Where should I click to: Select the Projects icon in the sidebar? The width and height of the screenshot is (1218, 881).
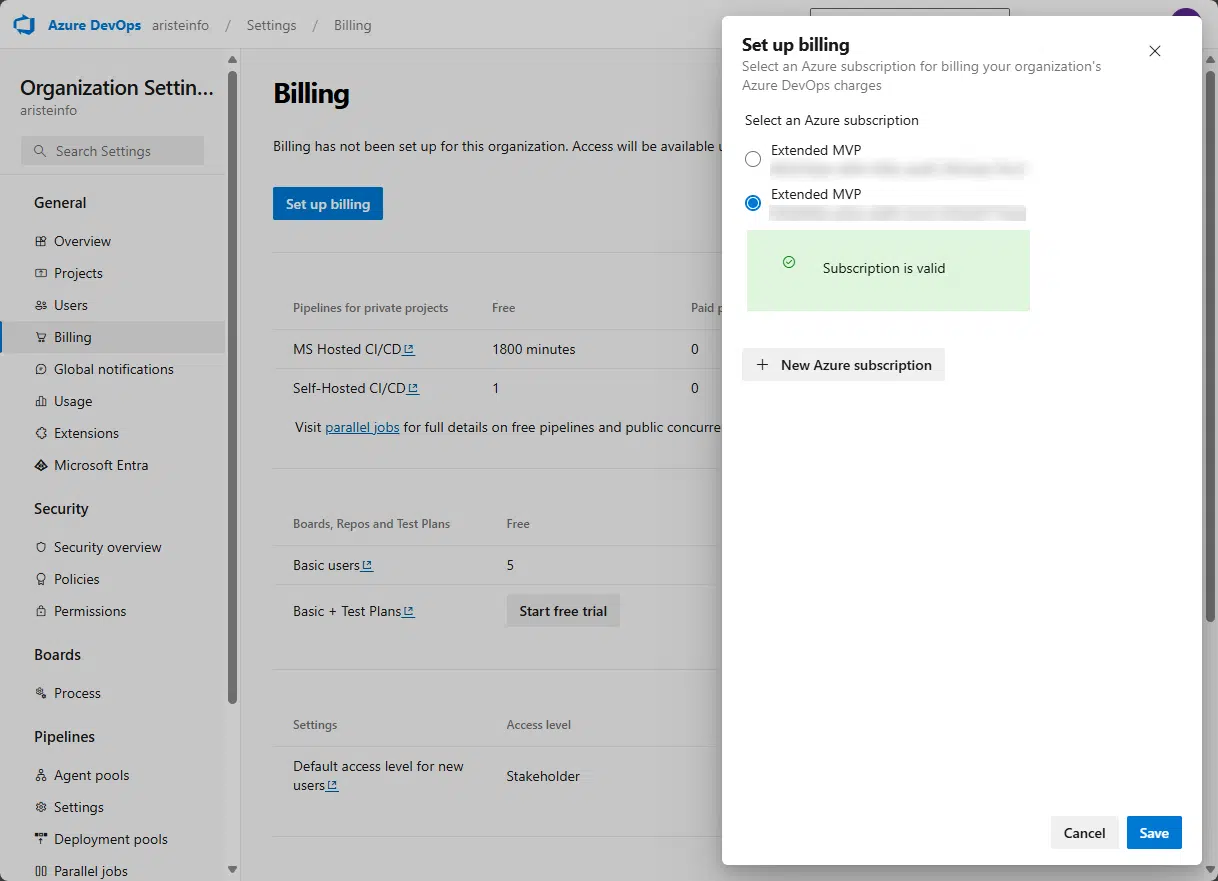[40, 273]
